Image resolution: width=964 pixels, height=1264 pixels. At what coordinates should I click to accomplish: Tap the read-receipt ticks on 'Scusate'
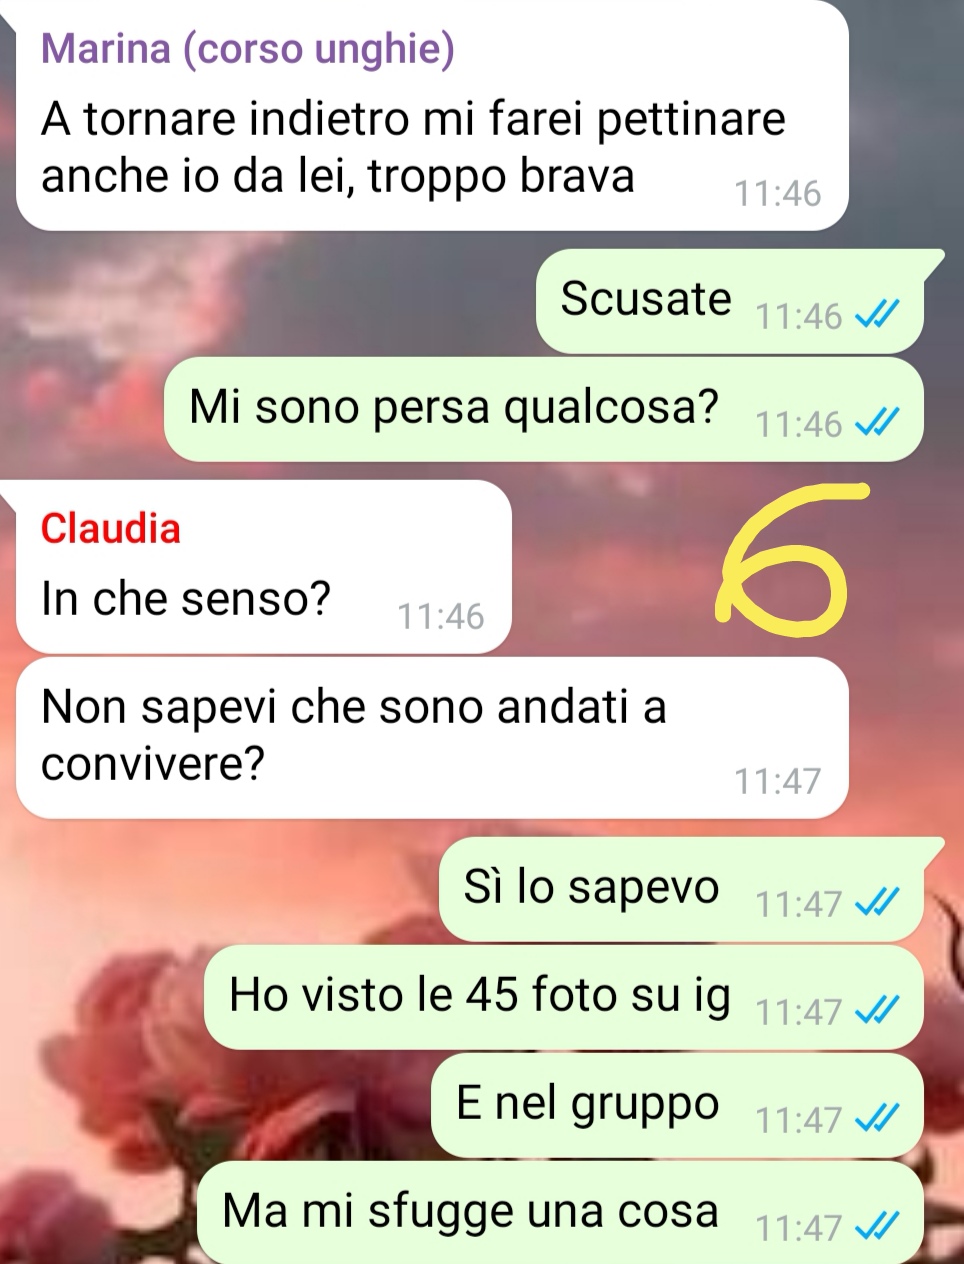[x=878, y=316]
